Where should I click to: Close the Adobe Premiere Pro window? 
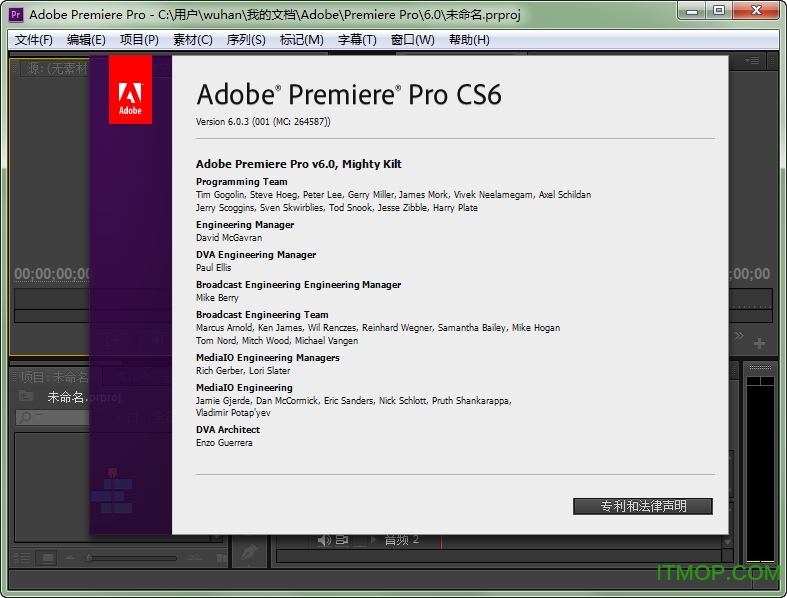(x=756, y=11)
